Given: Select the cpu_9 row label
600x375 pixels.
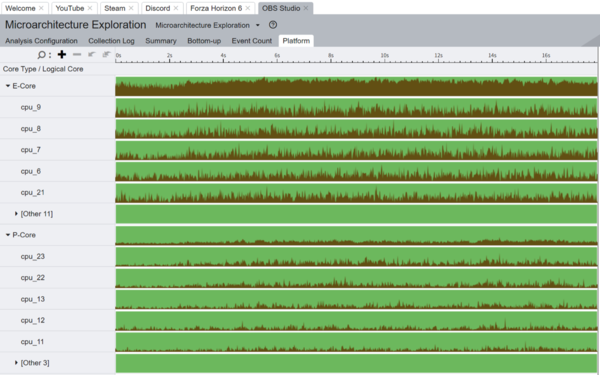Looking at the screenshot, I should click(31, 107).
